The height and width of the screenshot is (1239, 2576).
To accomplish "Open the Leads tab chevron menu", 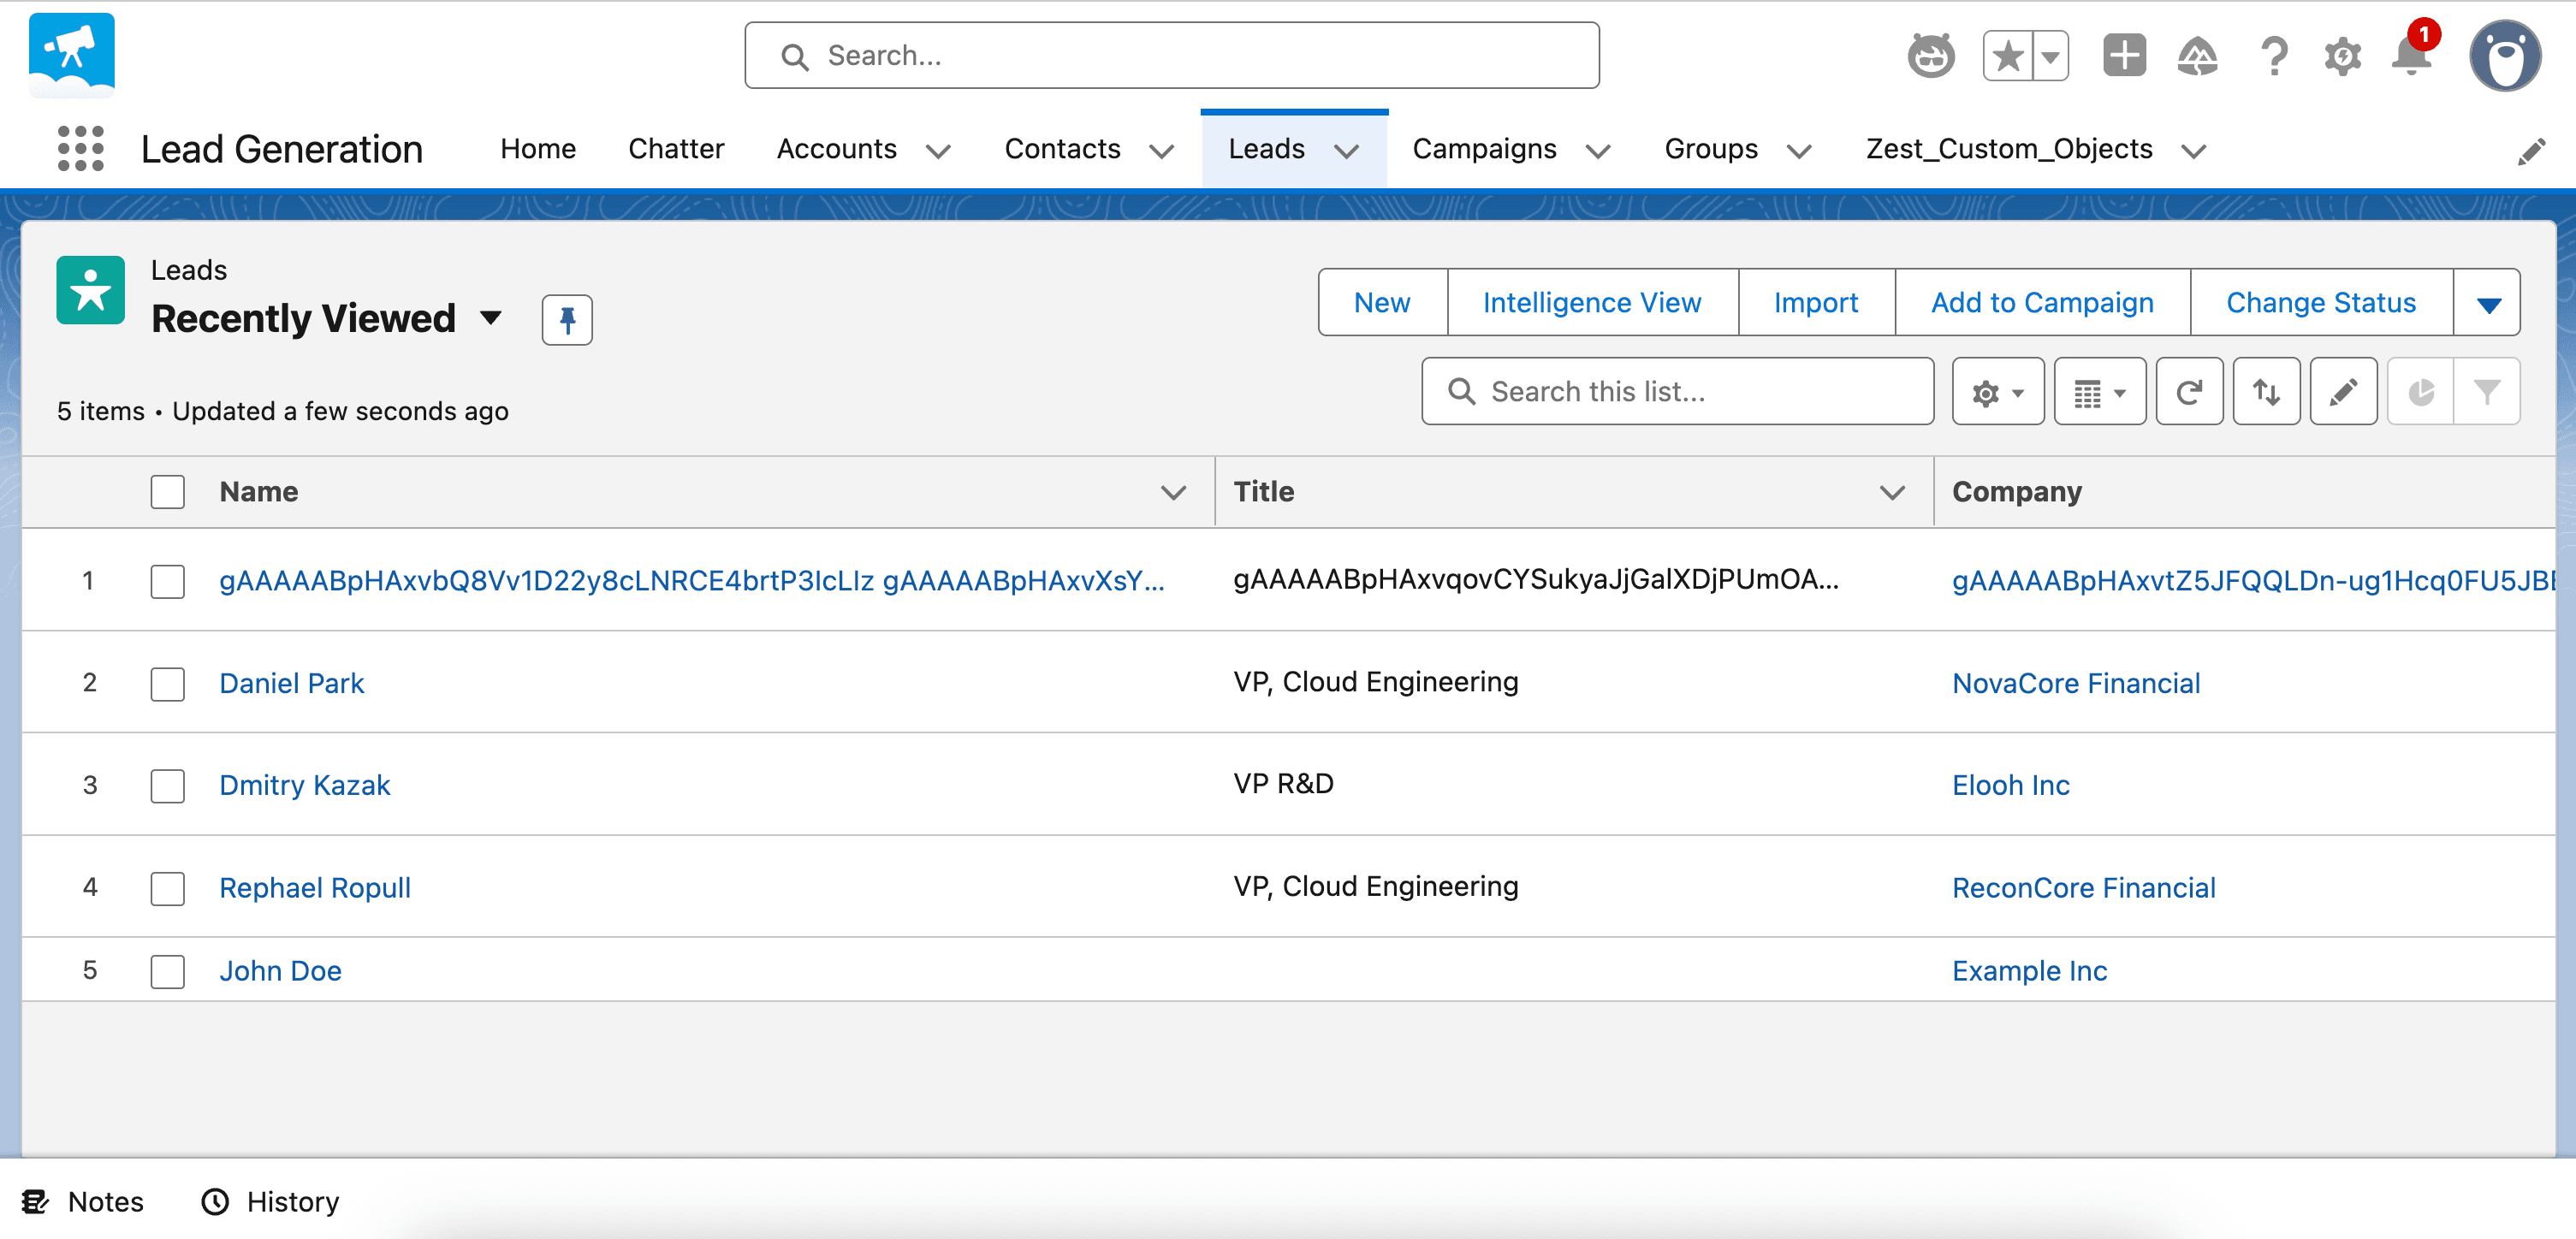I will [x=1347, y=150].
